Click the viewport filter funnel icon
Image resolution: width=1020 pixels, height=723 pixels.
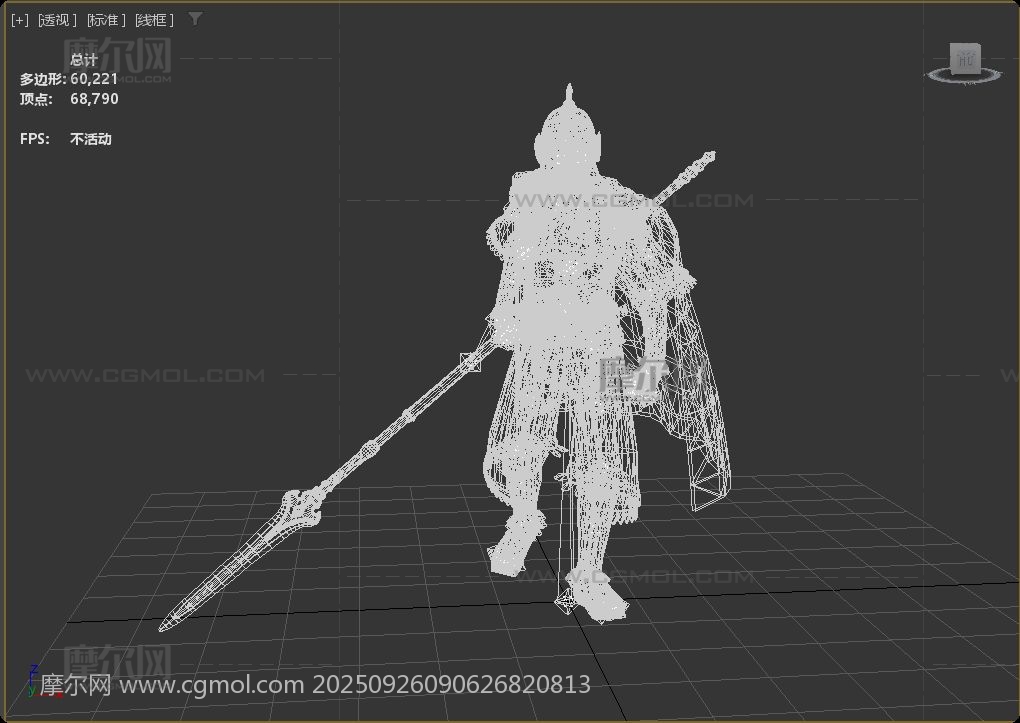(x=195, y=19)
